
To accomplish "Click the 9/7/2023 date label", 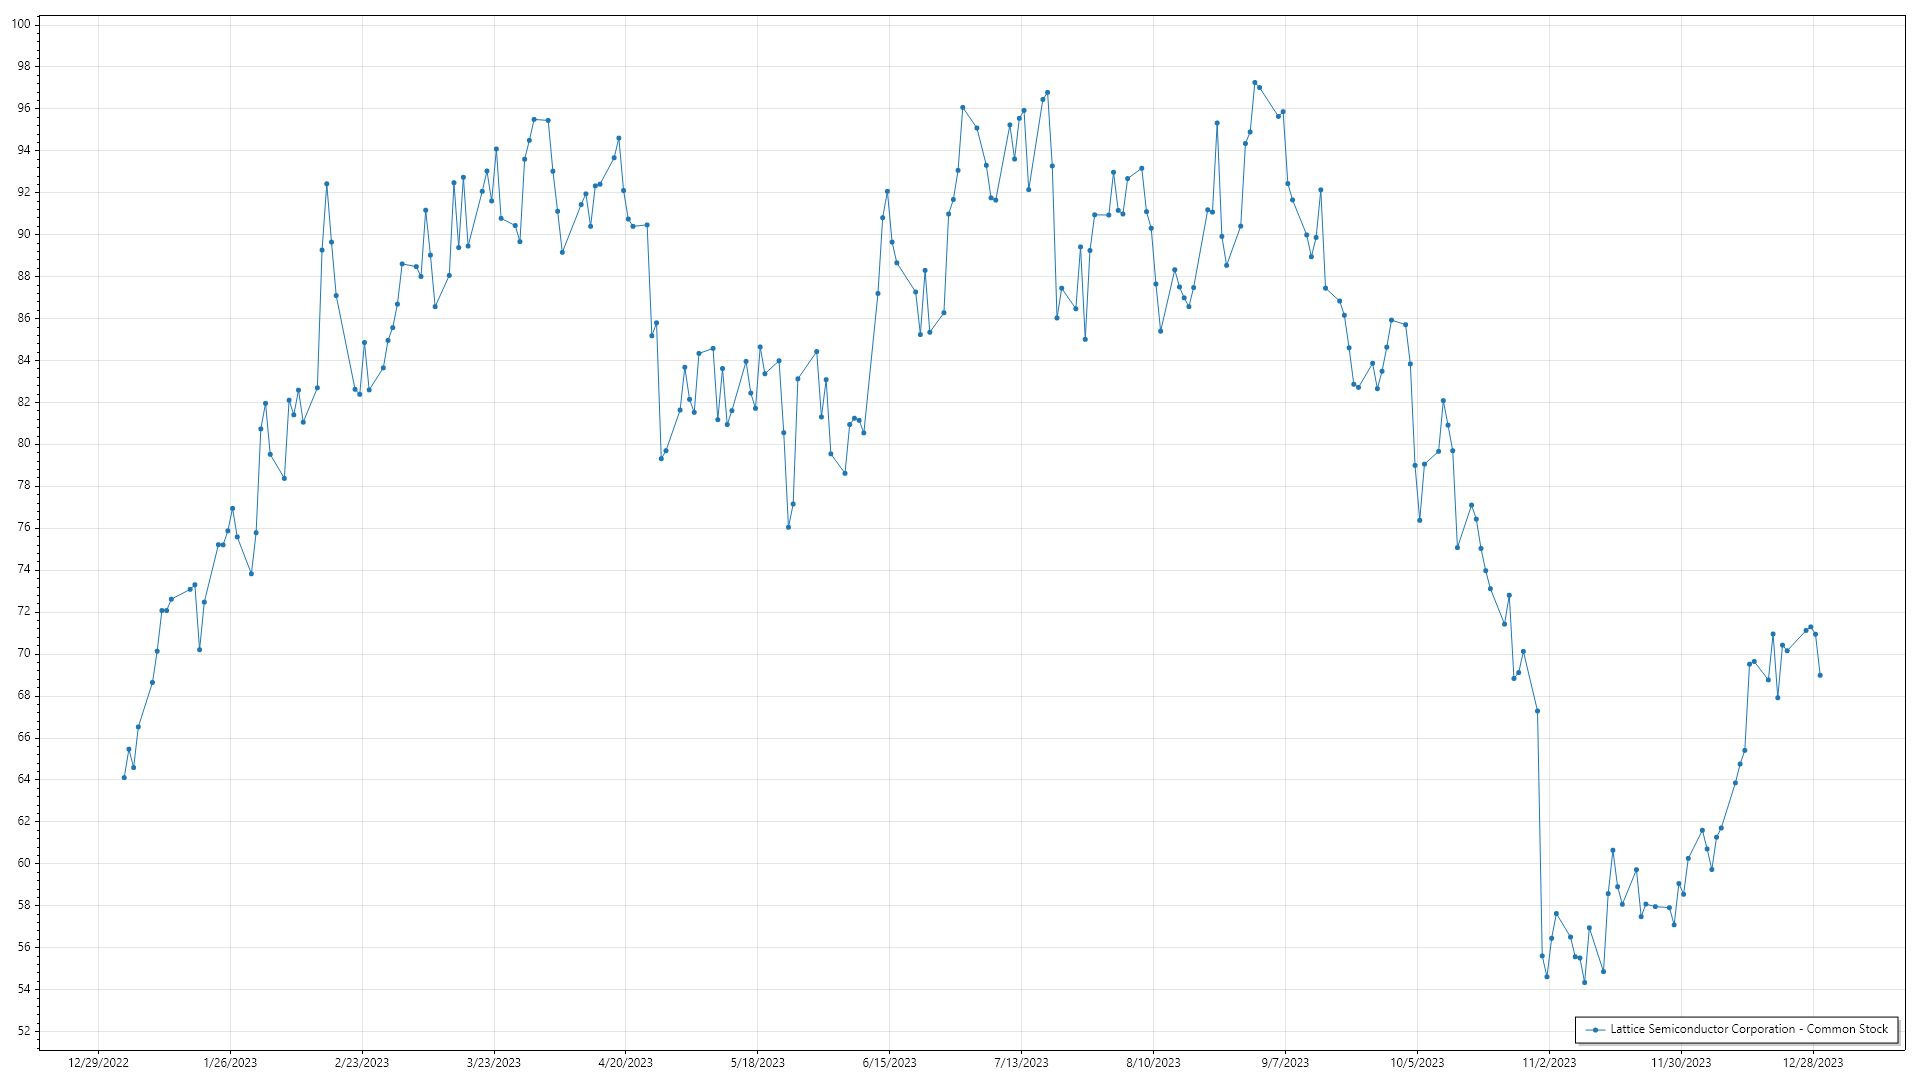I will 1285,1063.
